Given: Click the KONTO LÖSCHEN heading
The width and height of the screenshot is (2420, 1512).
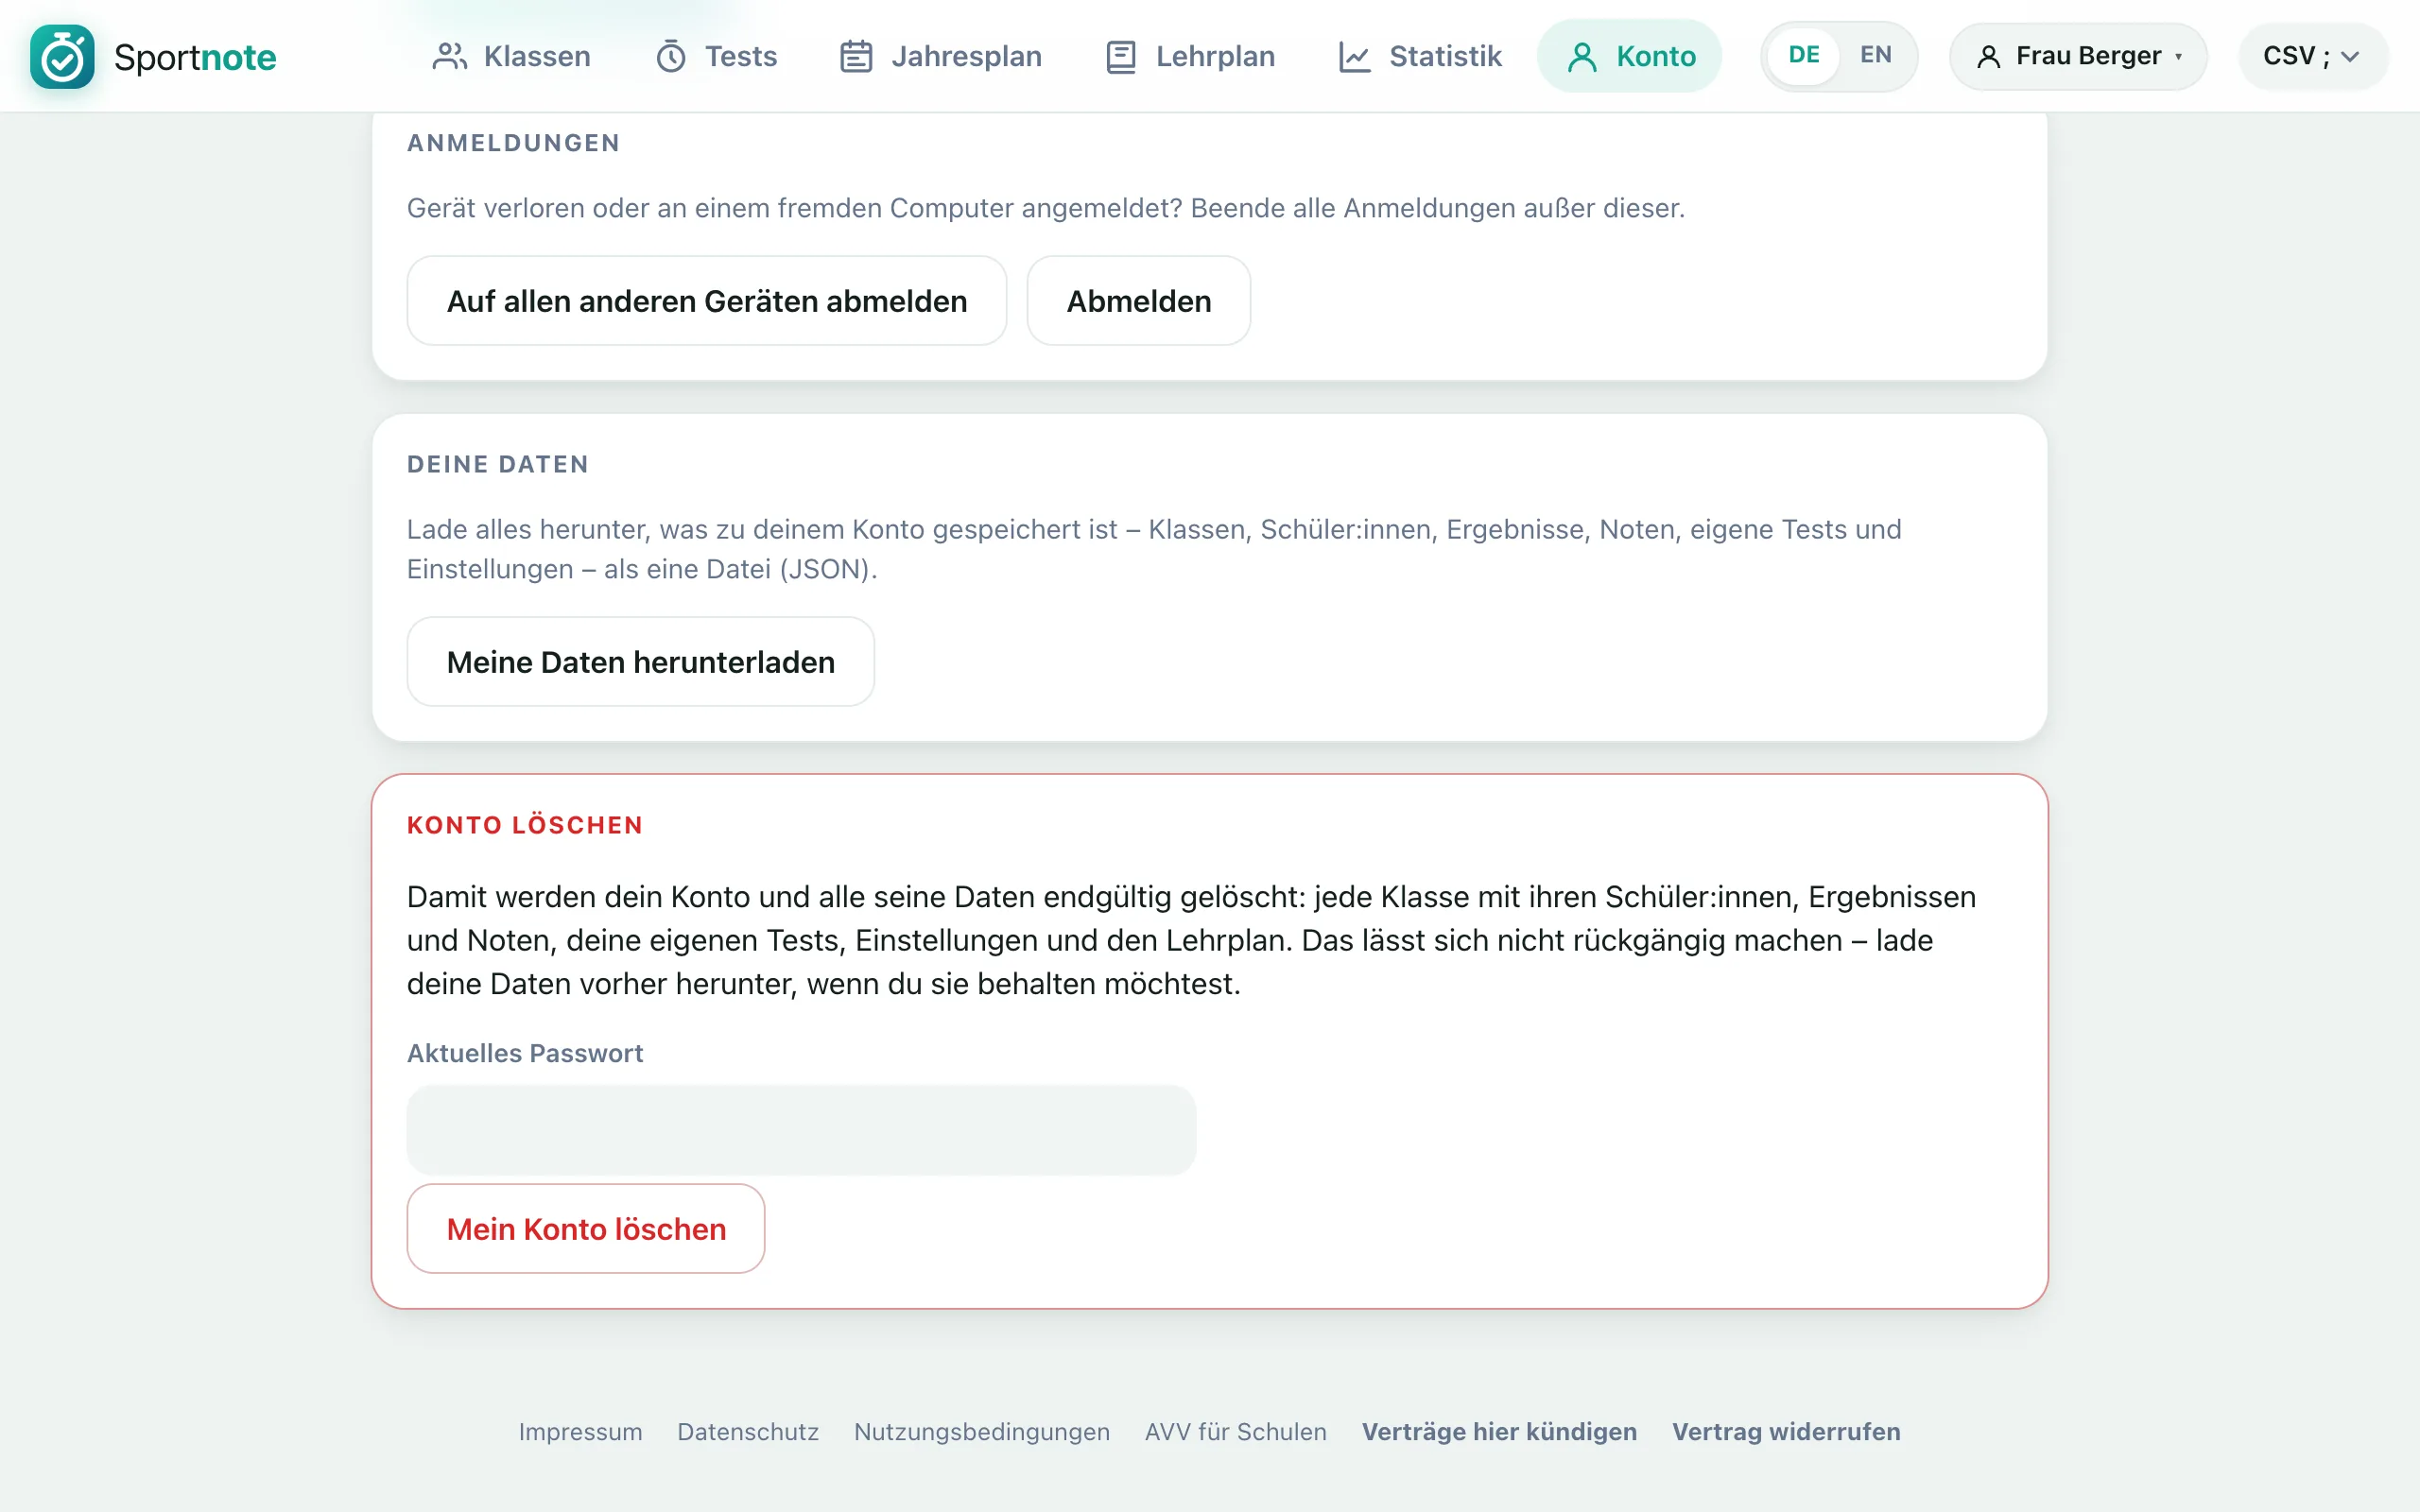Looking at the screenshot, I should click(x=525, y=825).
